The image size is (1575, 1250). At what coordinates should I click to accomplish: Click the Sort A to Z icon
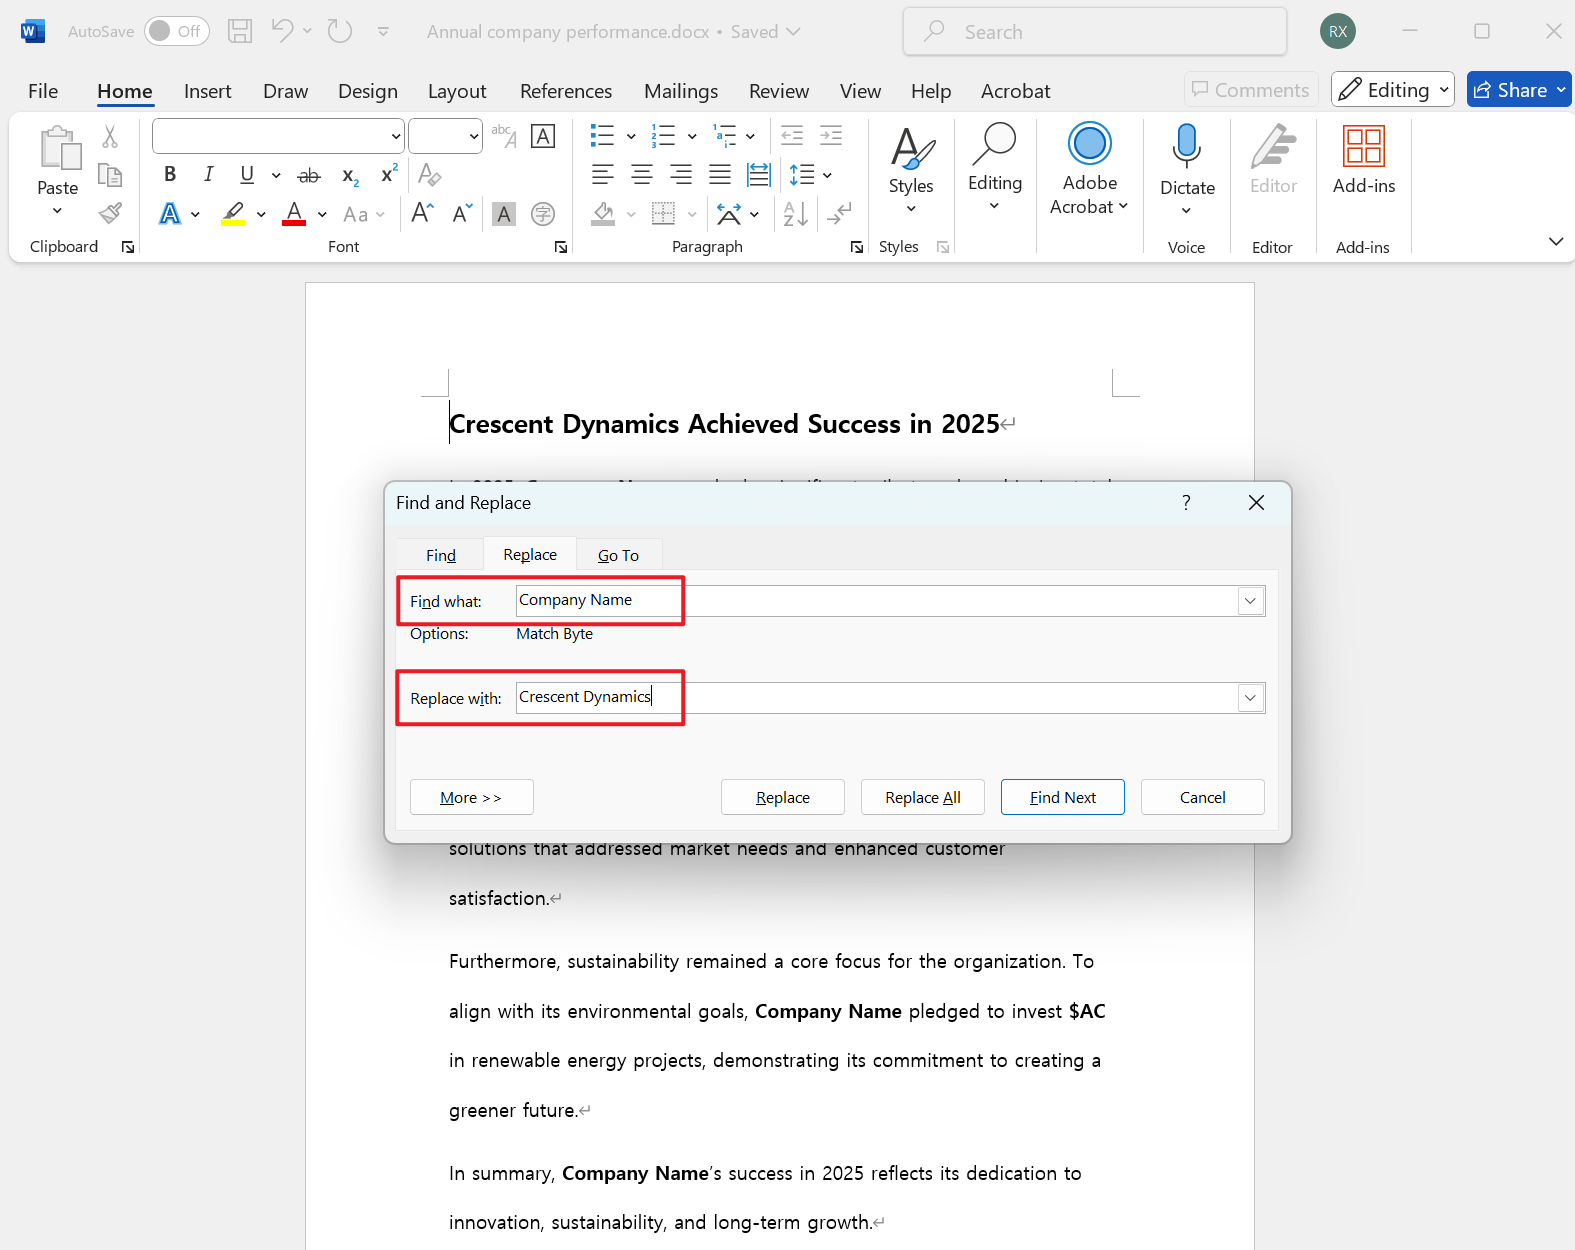pyautogui.click(x=795, y=214)
